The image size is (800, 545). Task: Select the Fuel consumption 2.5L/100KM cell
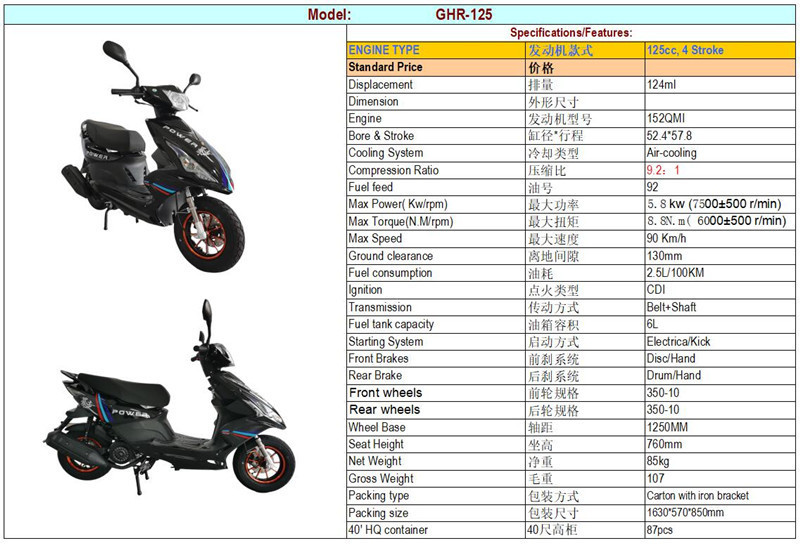click(x=719, y=273)
